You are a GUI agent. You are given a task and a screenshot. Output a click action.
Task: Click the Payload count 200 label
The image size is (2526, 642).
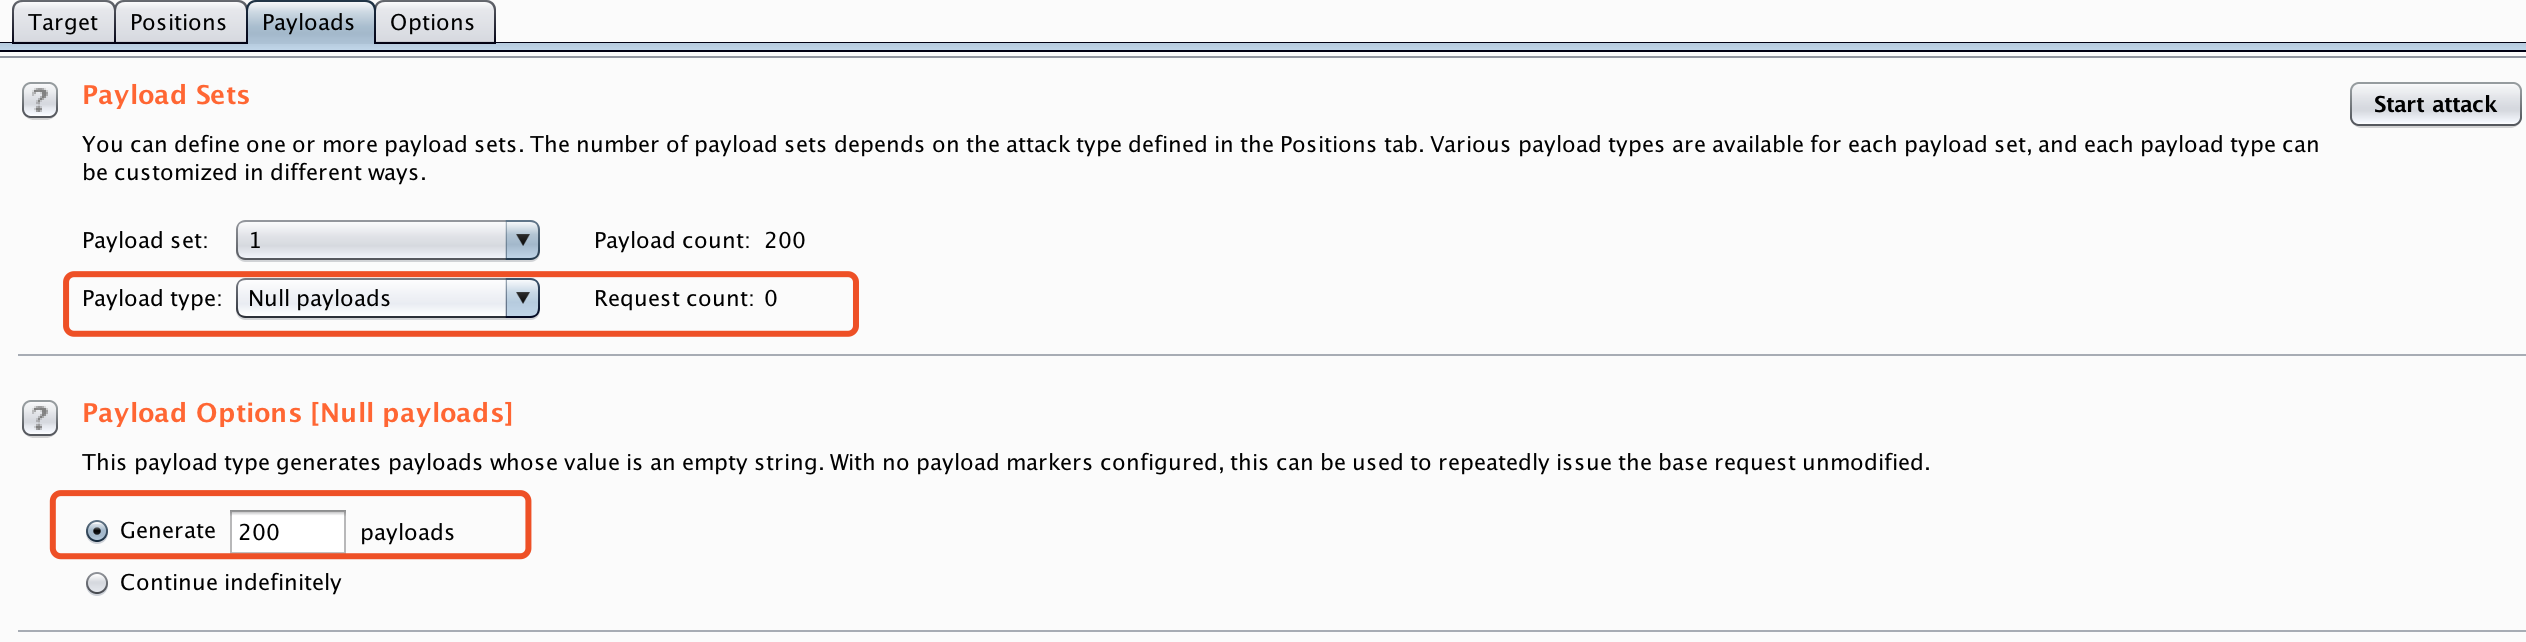700,240
